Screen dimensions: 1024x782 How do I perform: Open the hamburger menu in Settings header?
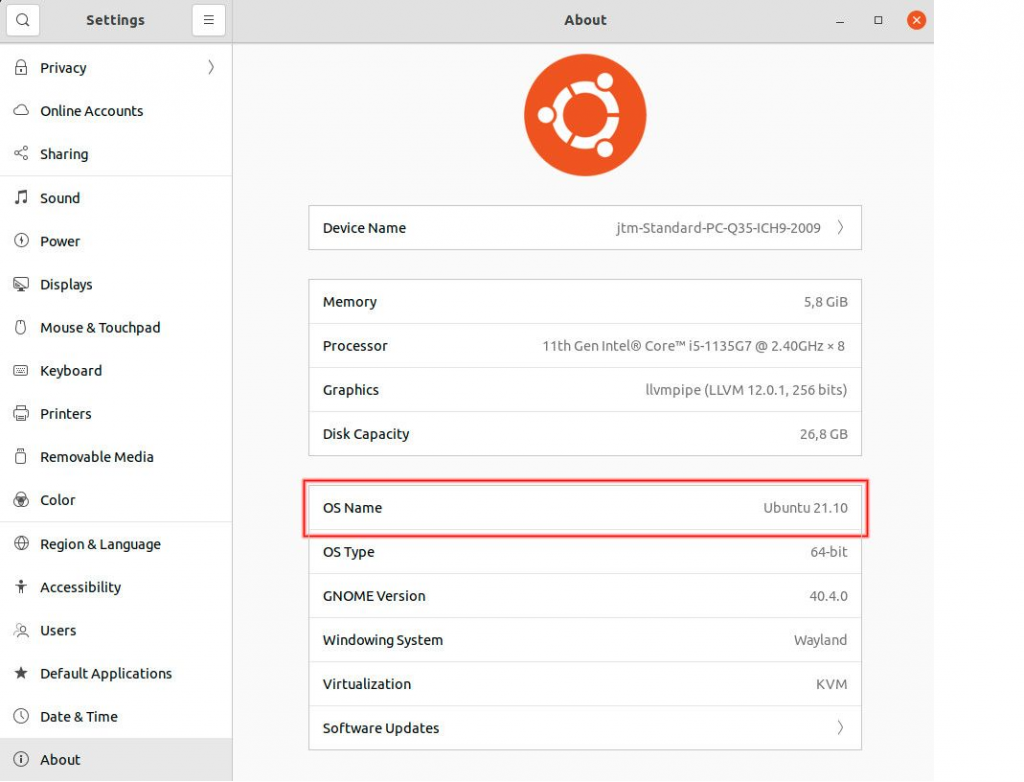click(208, 20)
